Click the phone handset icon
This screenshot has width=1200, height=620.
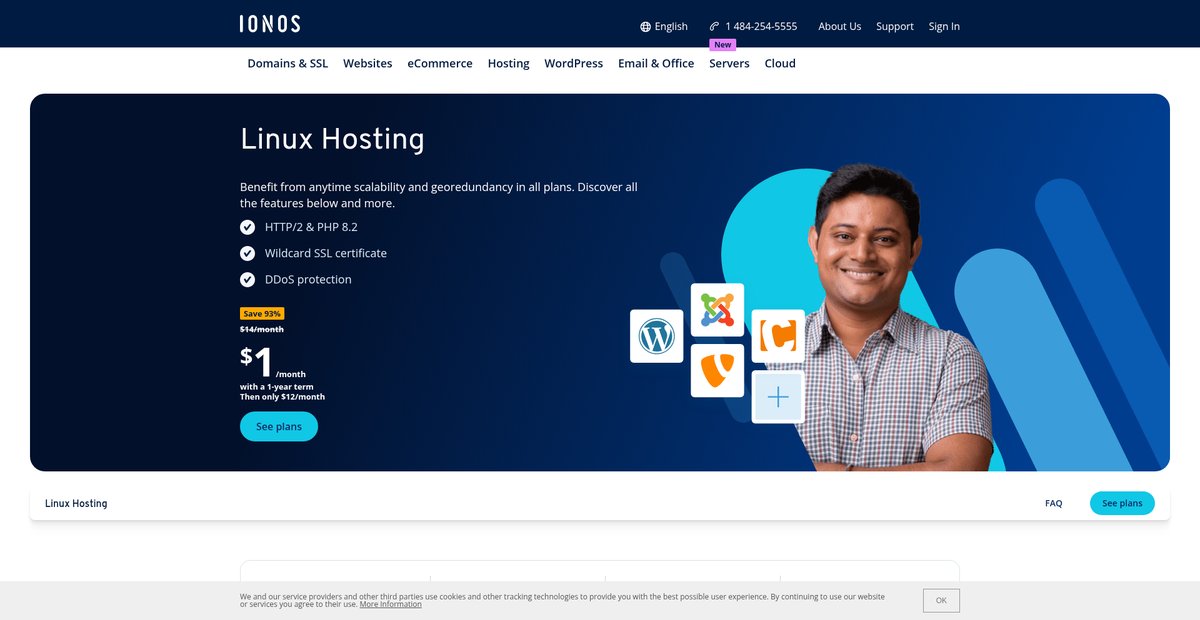coord(714,26)
